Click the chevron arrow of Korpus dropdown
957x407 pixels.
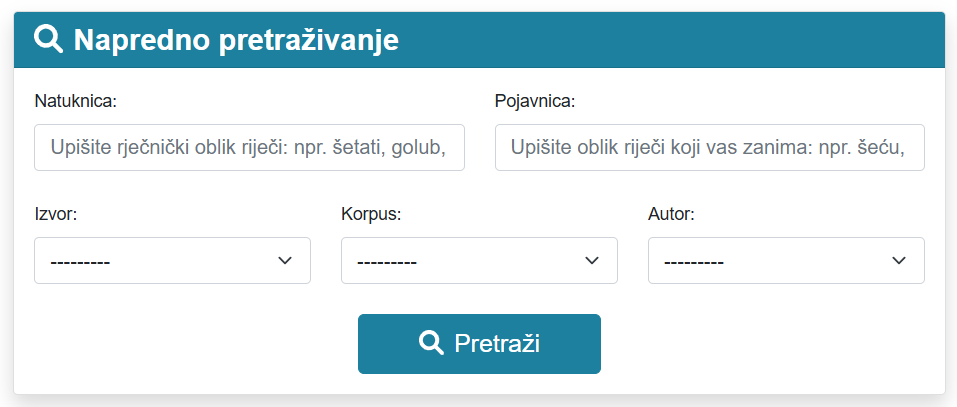592,260
